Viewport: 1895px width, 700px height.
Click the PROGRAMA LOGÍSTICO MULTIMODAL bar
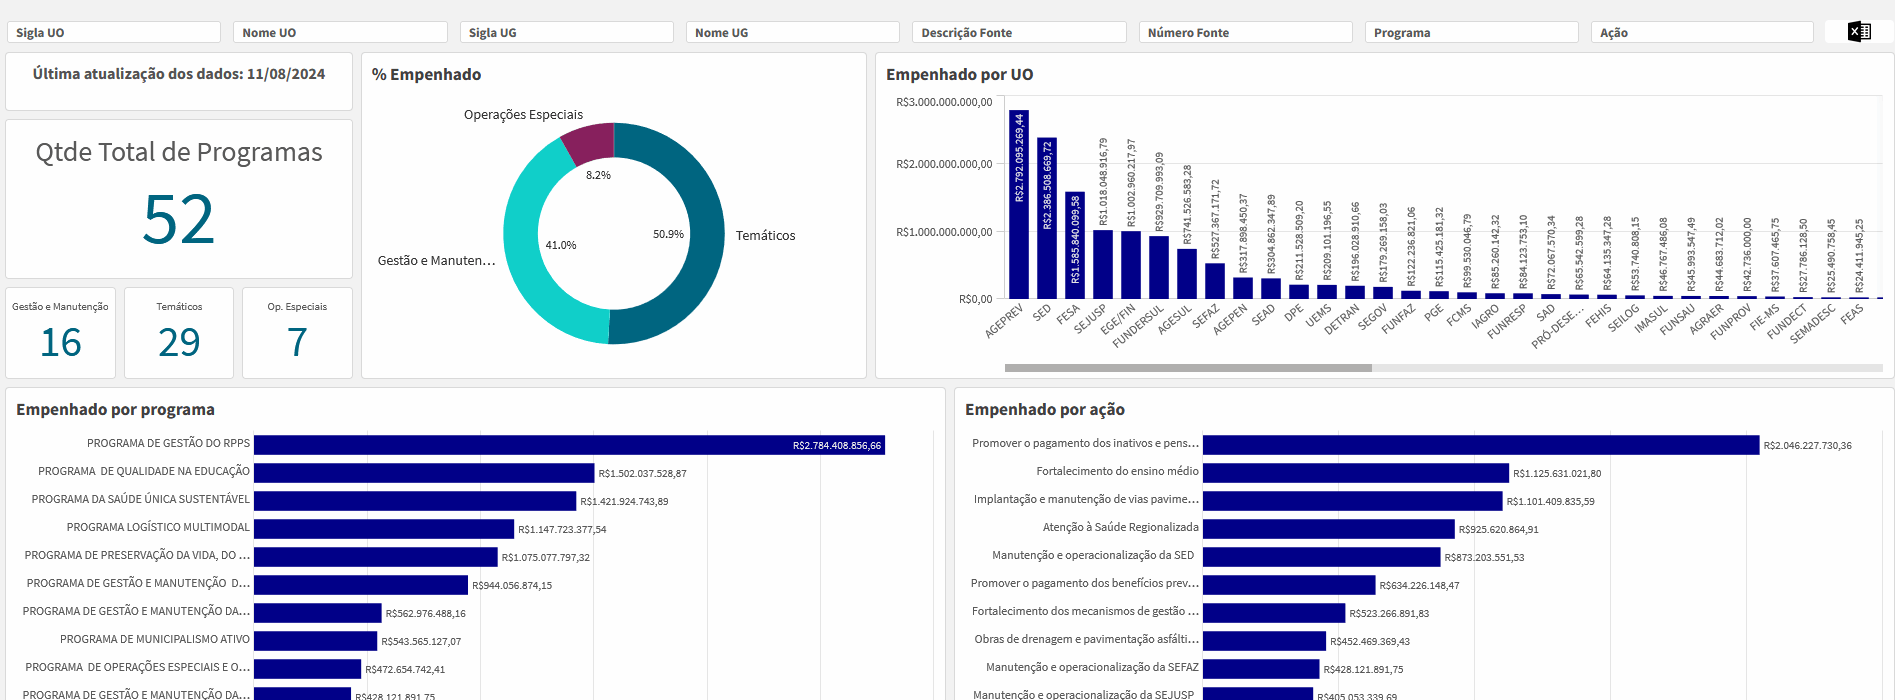click(383, 529)
